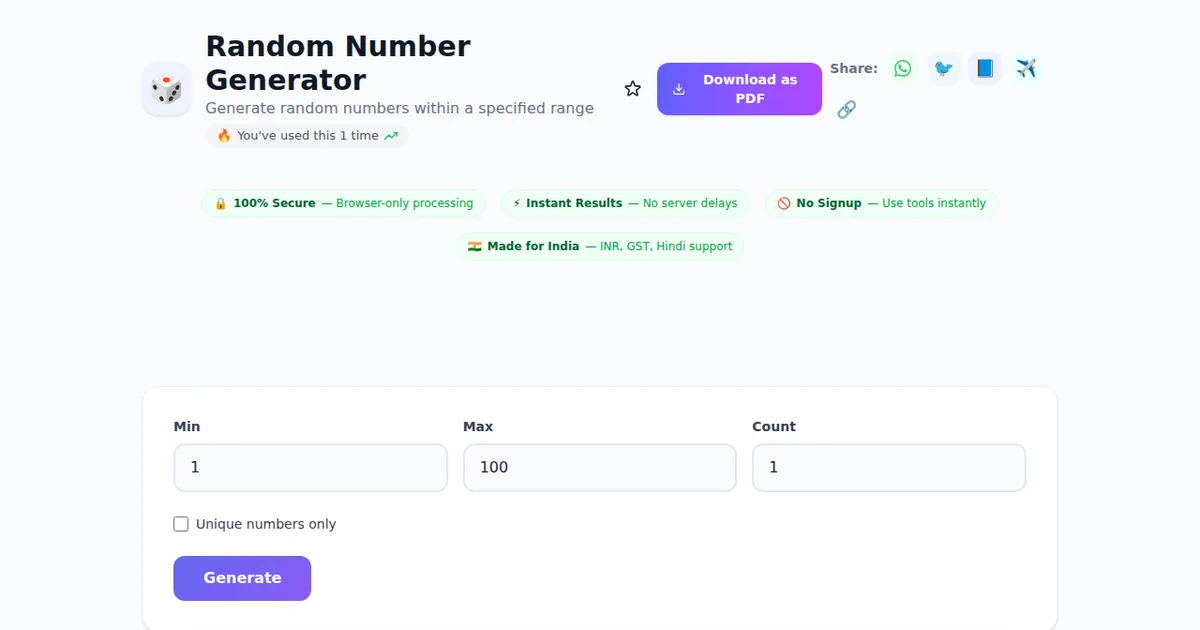Image resolution: width=1200 pixels, height=630 pixels.
Task: Click the download arrow icon in PDF button
Action: pos(679,89)
